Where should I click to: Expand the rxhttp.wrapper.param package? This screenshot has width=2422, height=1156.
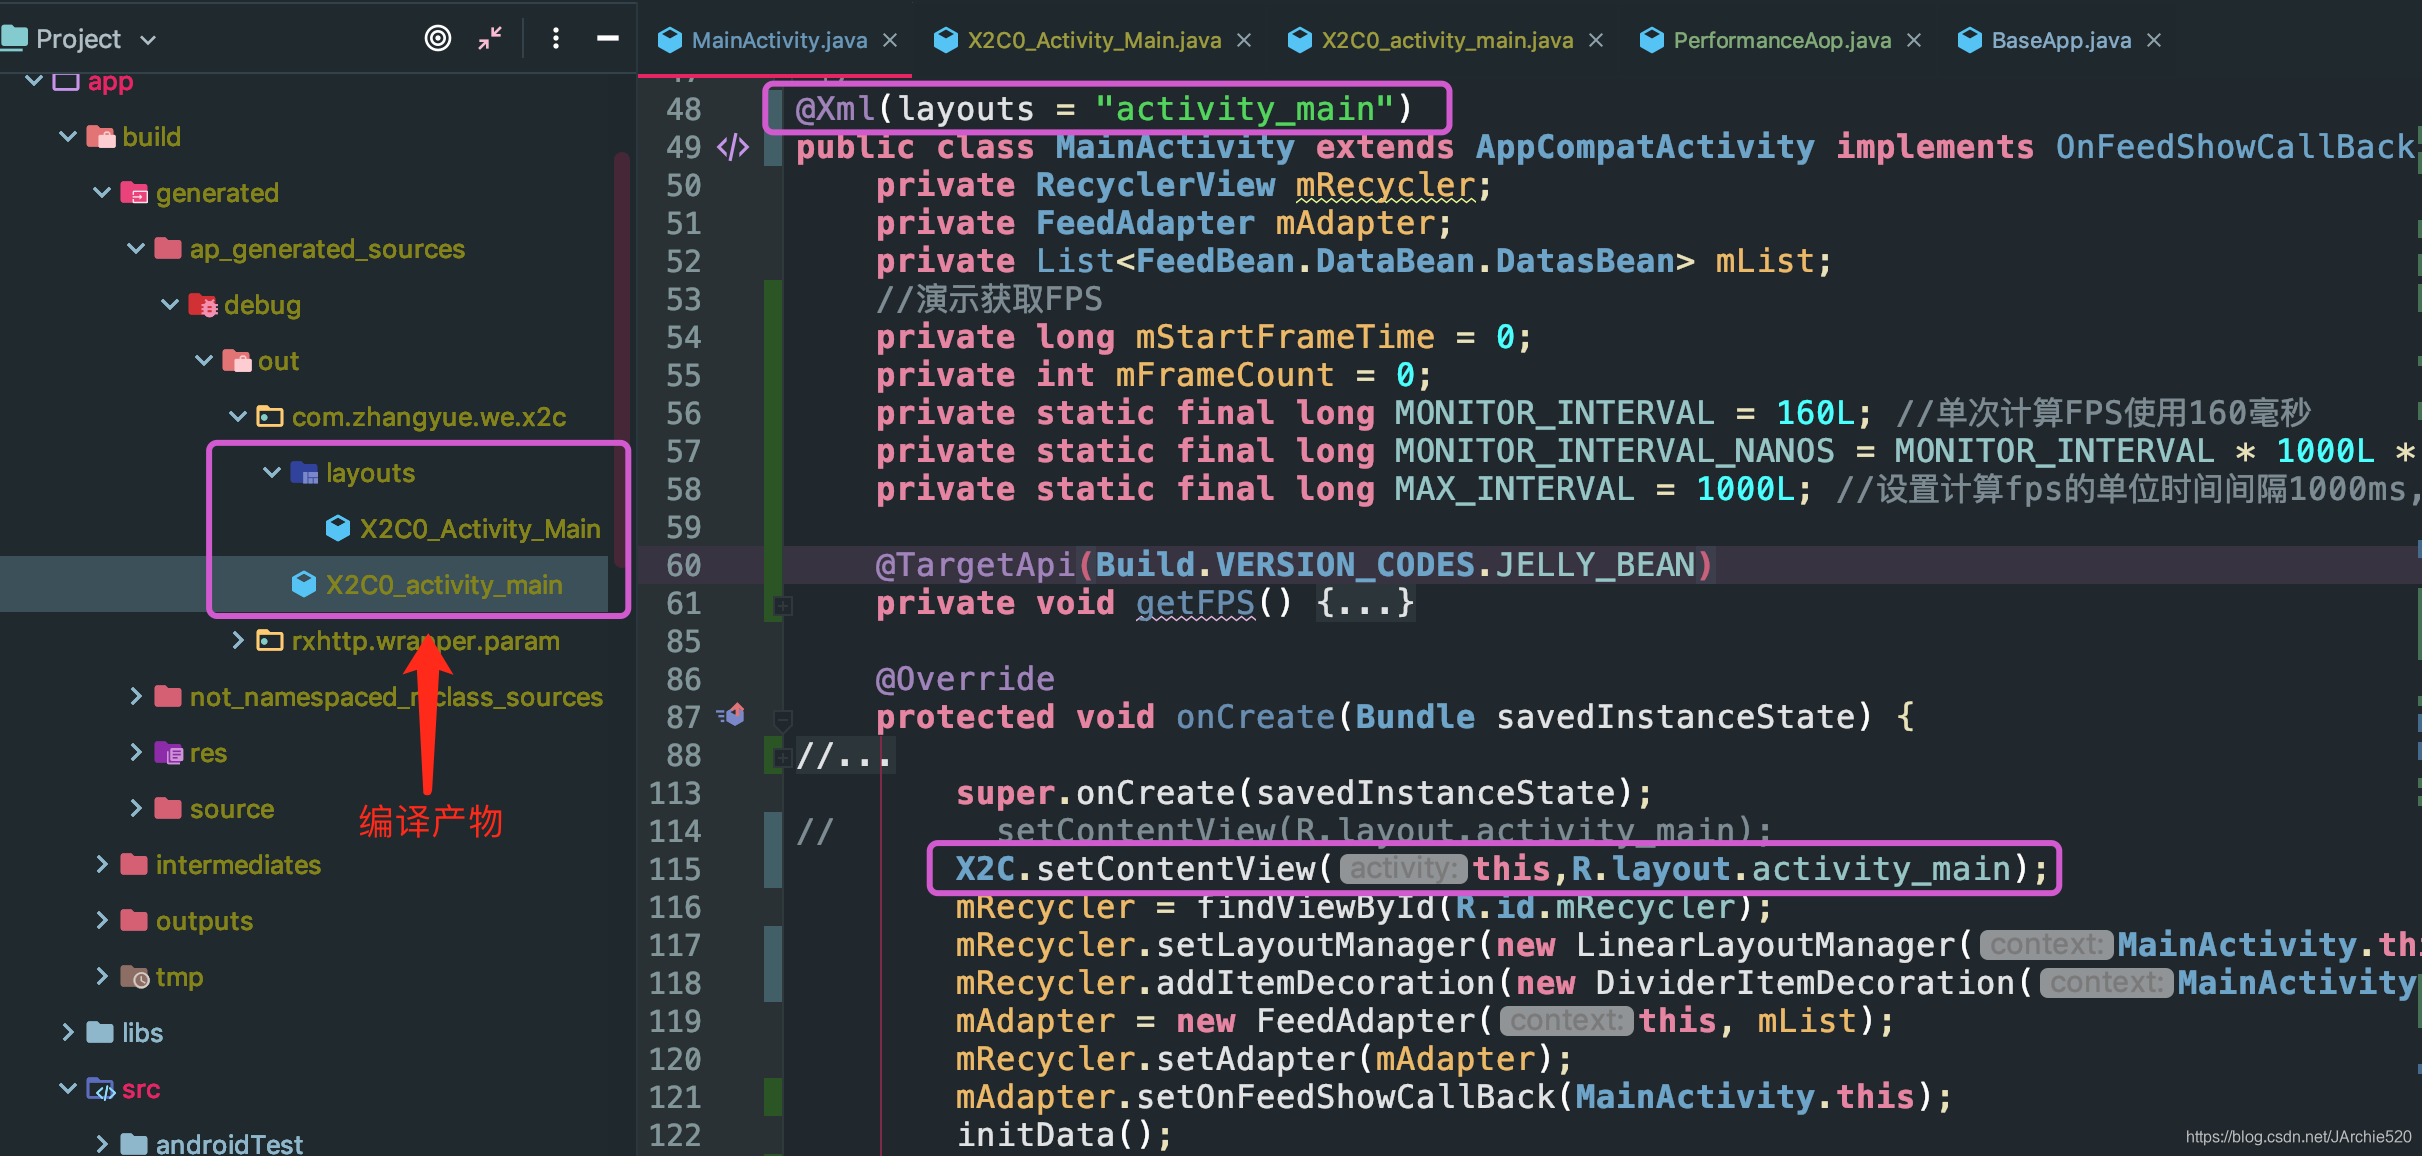click(238, 641)
